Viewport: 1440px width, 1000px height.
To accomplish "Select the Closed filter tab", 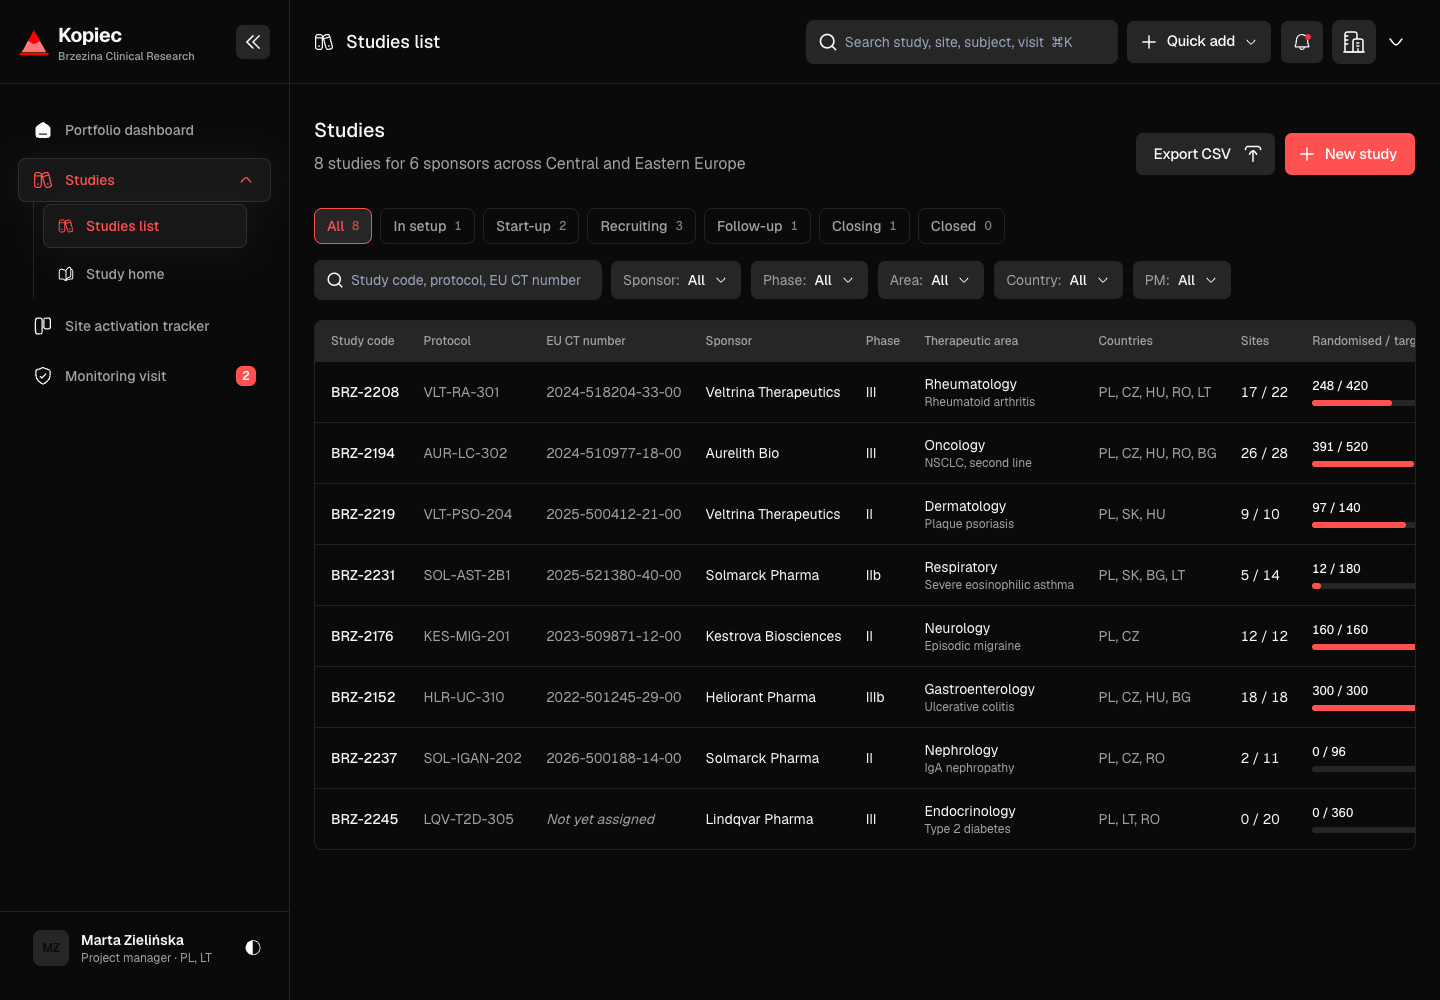I will (961, 226).
